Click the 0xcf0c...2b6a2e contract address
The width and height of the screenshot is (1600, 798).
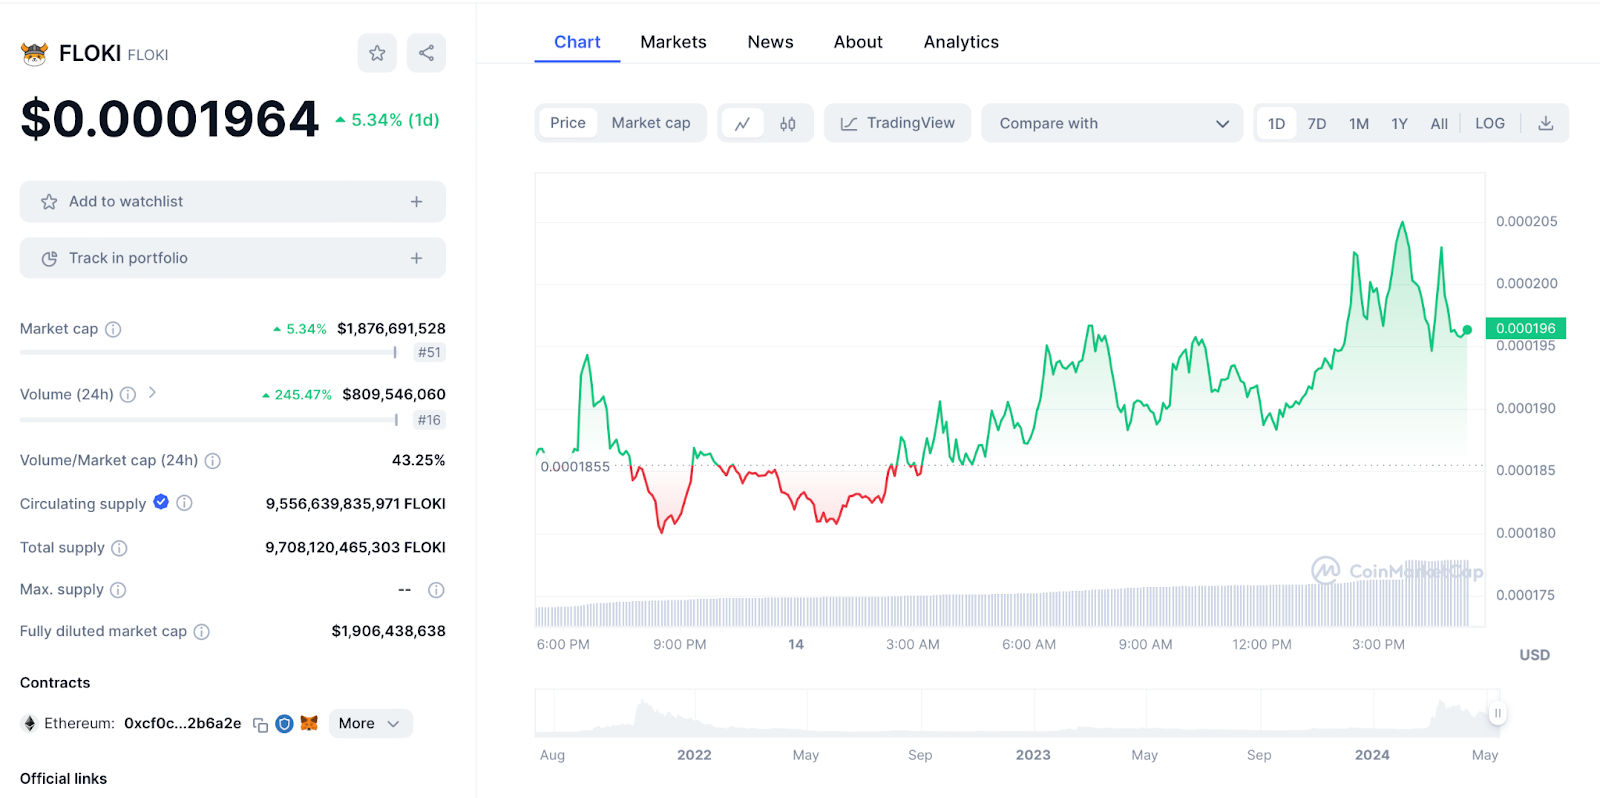coord(183,723)
